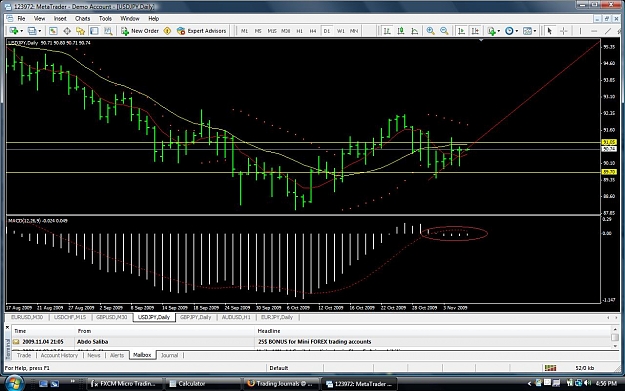The width and height of the screenshot is (625, 391).
Task: Open the '25$ BONUS for Mini FOREX' message
Action: click(x=313, y=342)
